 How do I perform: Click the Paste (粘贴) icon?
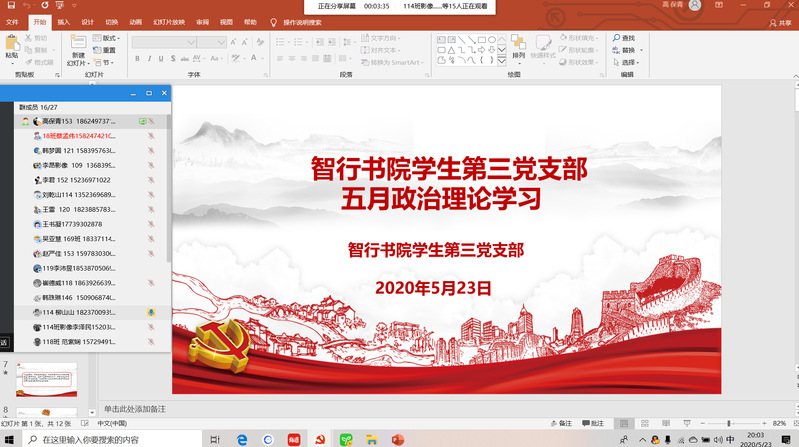[11, 45]
